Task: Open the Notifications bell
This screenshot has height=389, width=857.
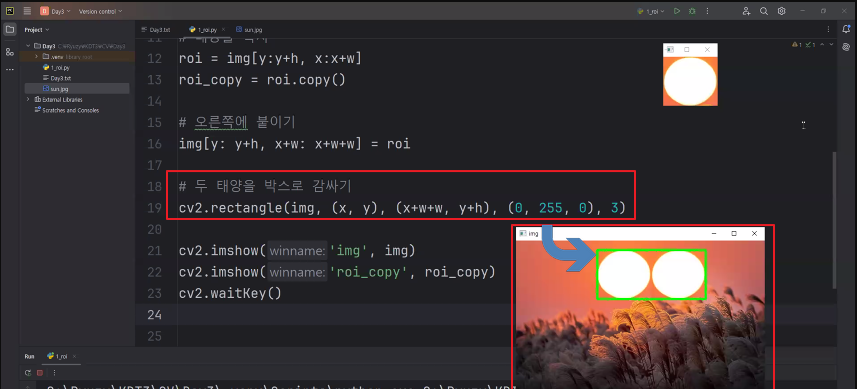Action: (847, 30)
